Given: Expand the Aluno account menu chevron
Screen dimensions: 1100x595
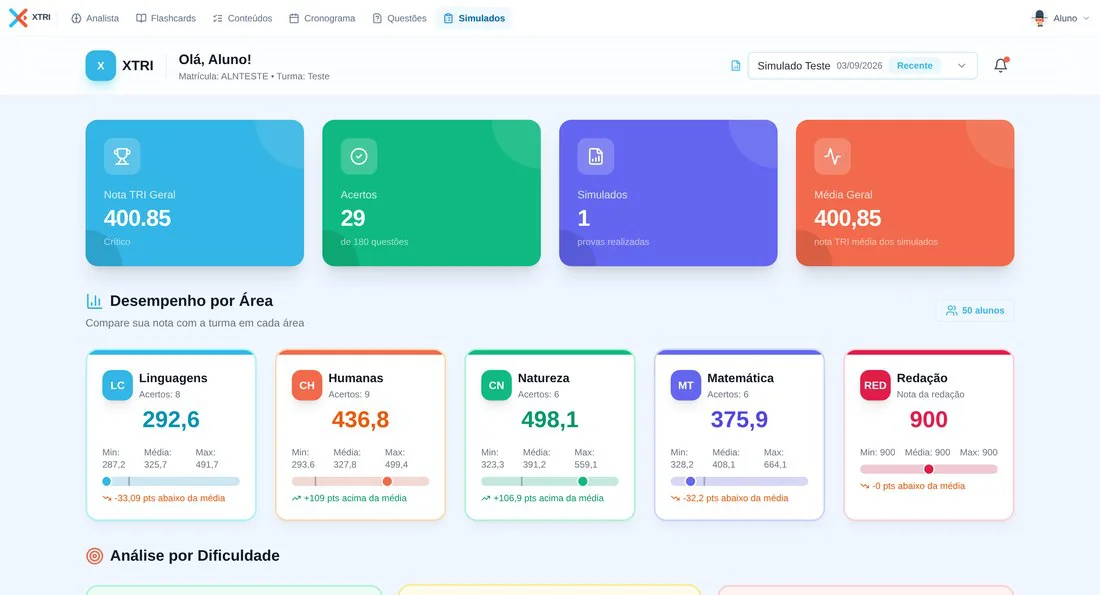Looking at the screenshot, I should tap(1086, 18).
